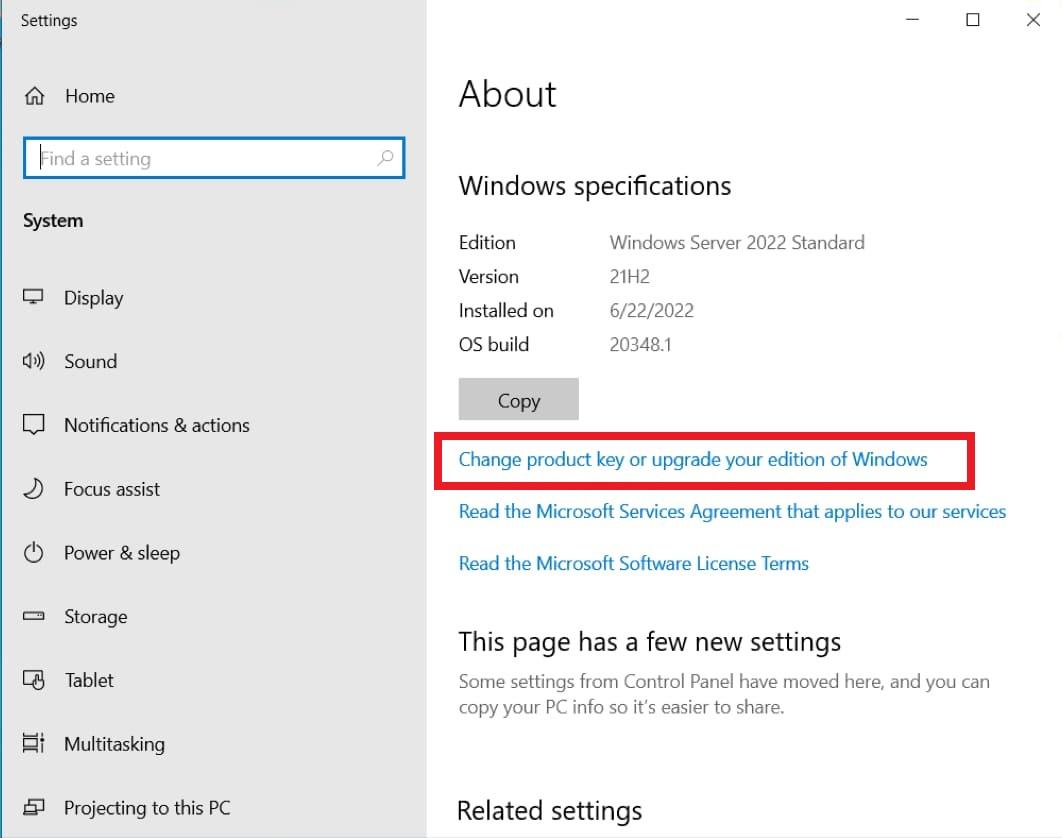Viewport: 1062px width, 838px height.
Task: Click the Projecting to this PC icon
Action: click(x=34, y=808)
